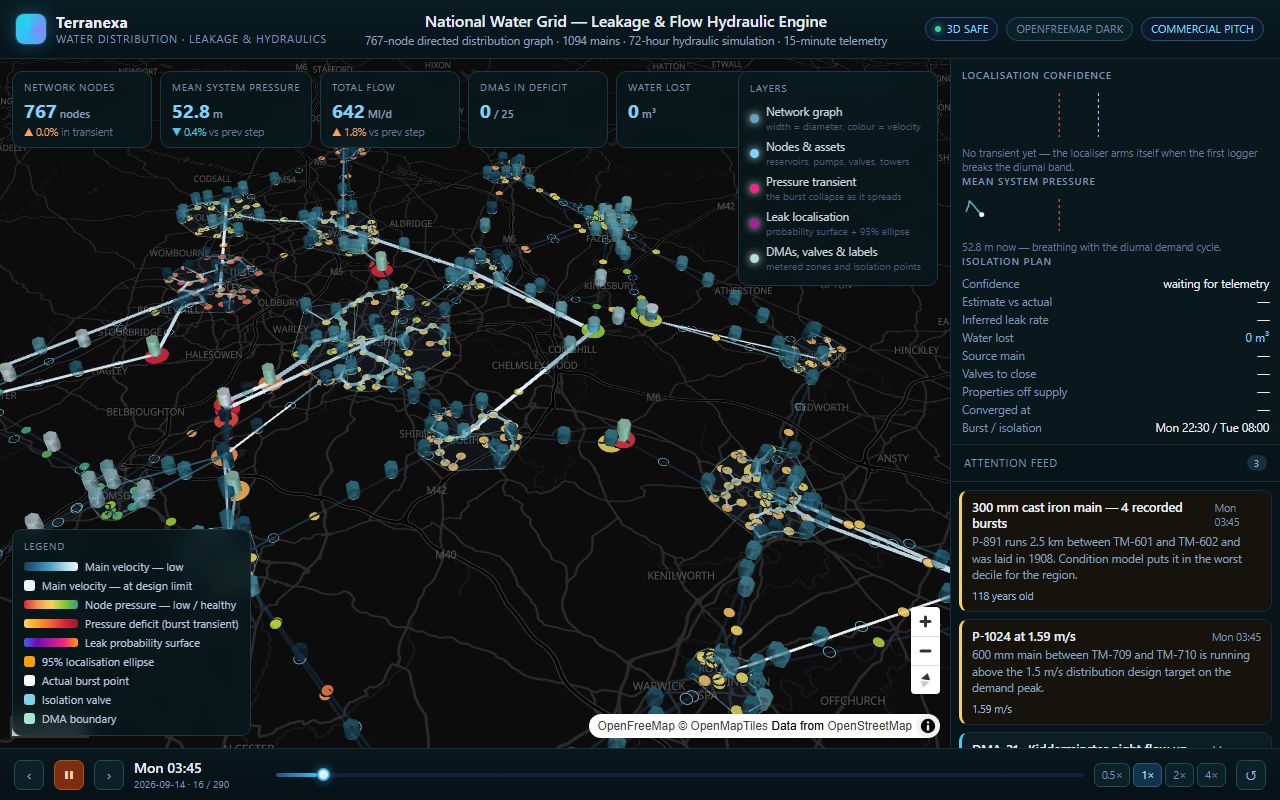Screen dimensions: 1280x800
Task: Zoom in on the map
Action: point(926,622)
